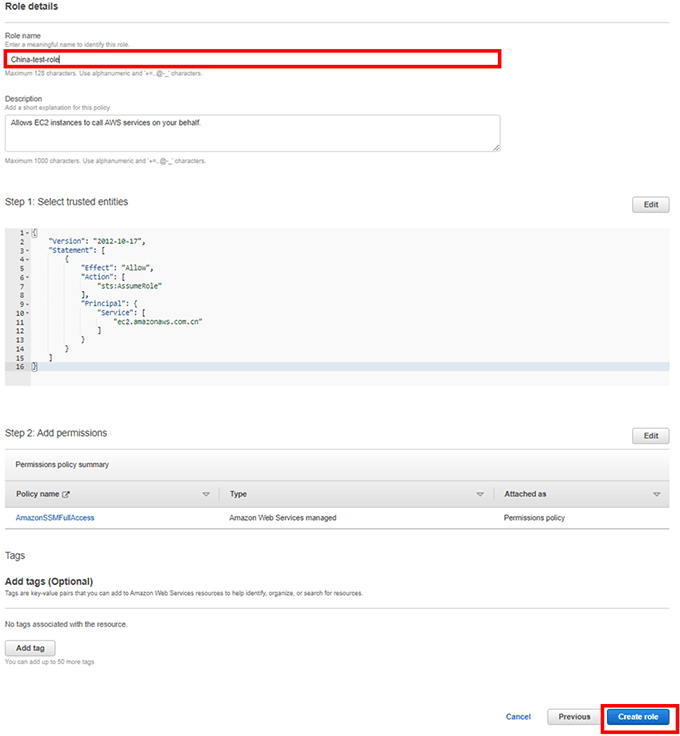Collapse the Principal block at line 9
Screen dimensions: 680x736
[x=27, y=304]
